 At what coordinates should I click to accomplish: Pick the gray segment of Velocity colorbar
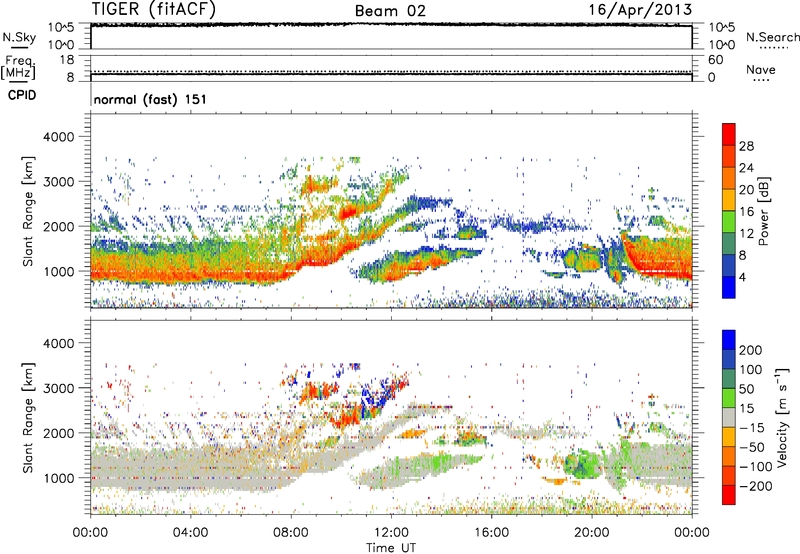[x=729, y=418]
